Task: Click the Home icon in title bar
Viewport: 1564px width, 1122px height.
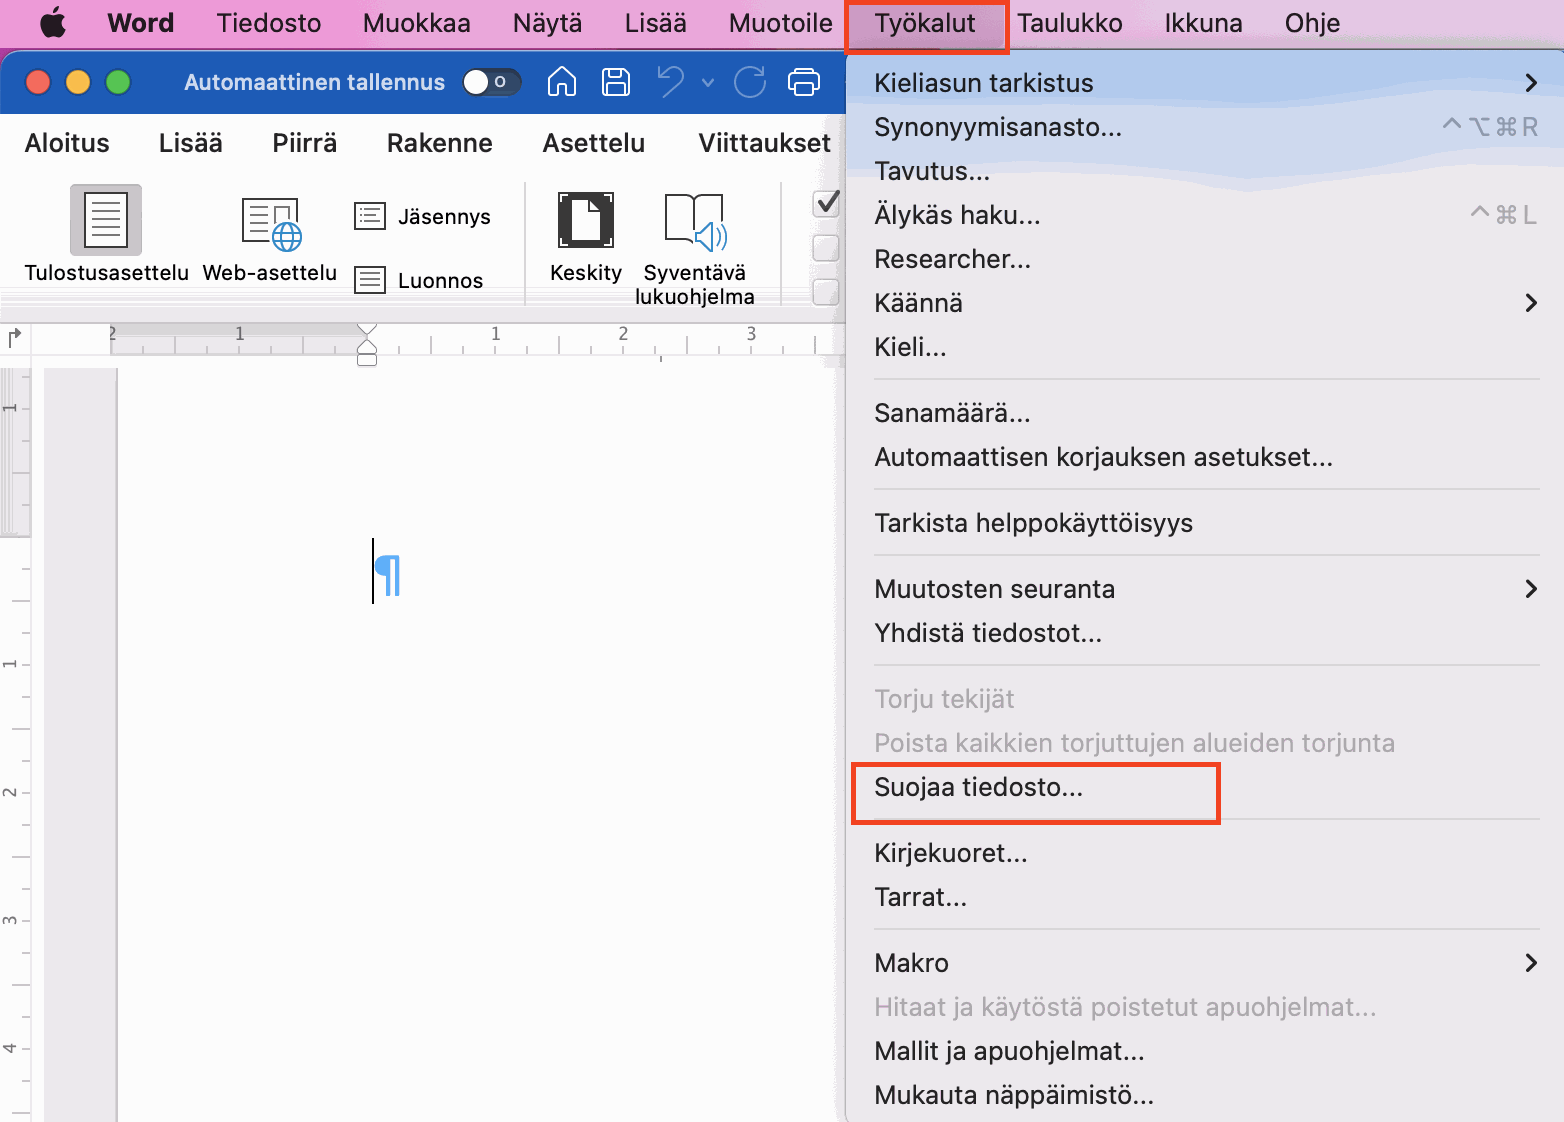Action: (562, 82)
